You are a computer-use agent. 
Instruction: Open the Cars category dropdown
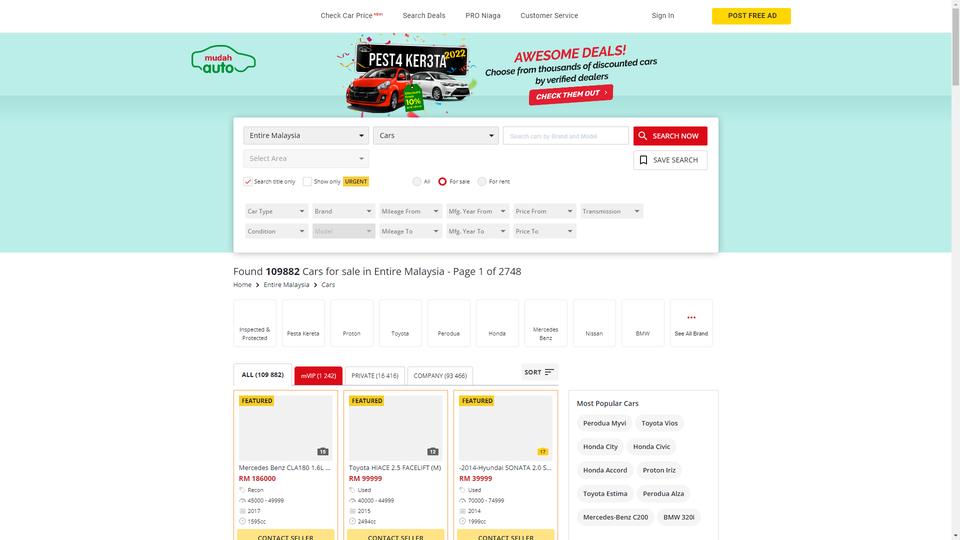coord(436,135)
